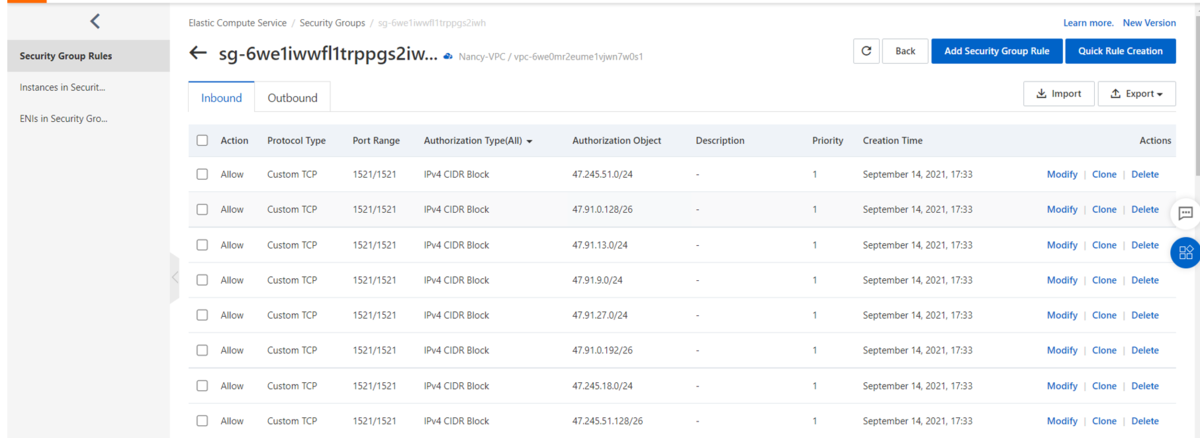Click the Import button
Screen dimensions: 1200x438
click(x=1058, y=94)
